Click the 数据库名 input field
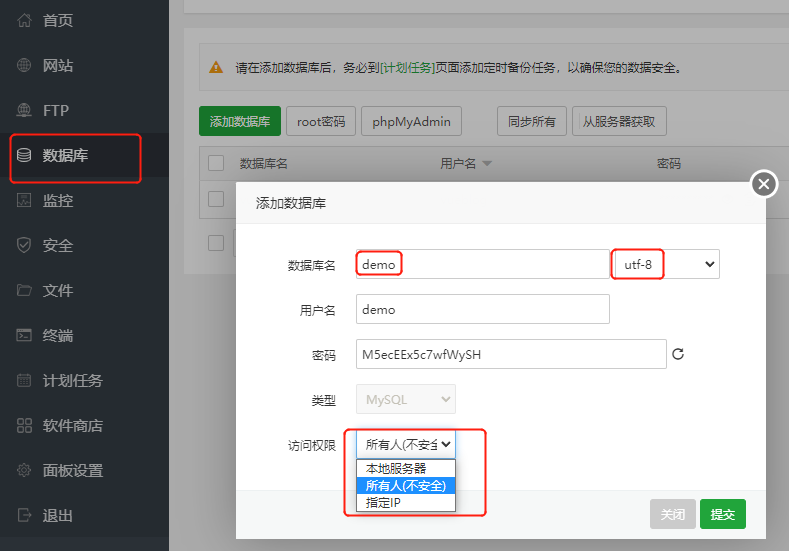 pyautogui.click(x=483, y=264)
